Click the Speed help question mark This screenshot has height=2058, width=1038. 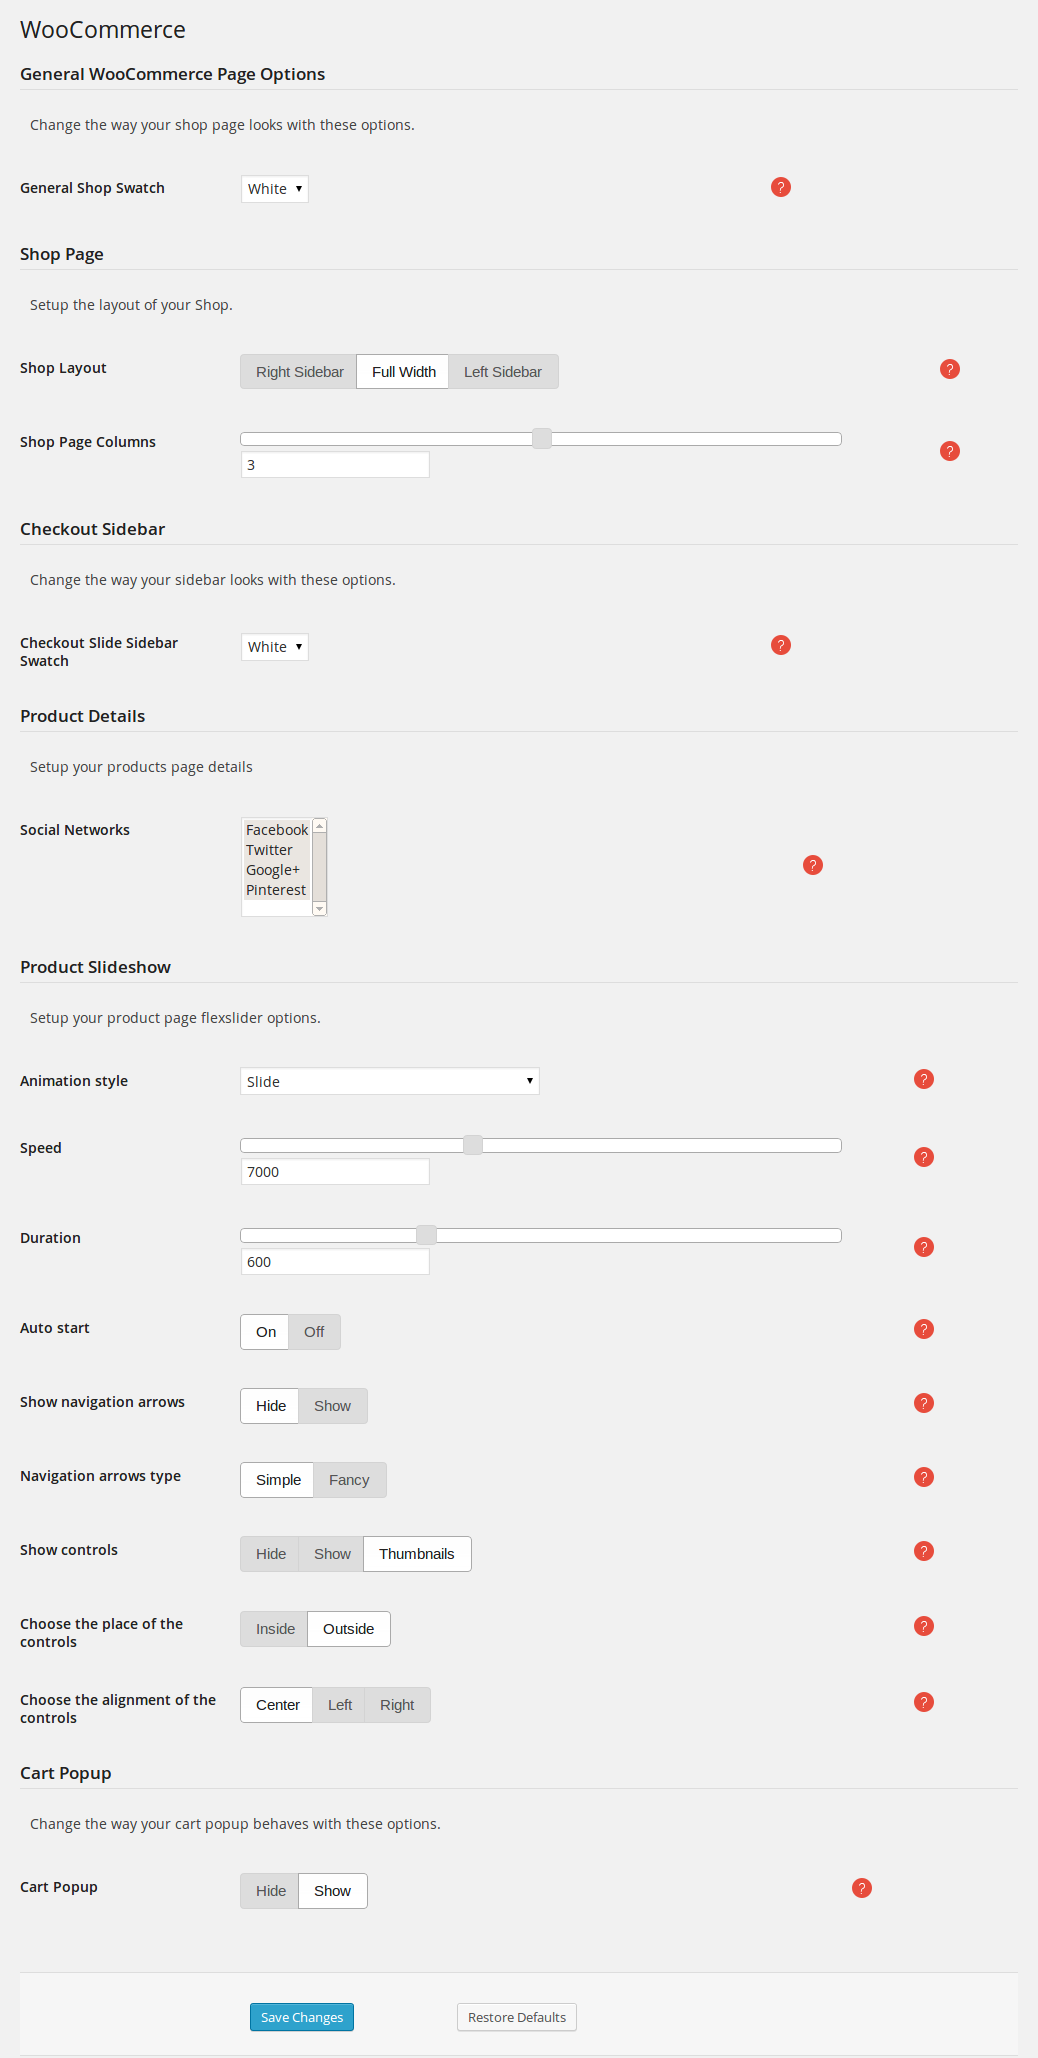[924, 1157]
